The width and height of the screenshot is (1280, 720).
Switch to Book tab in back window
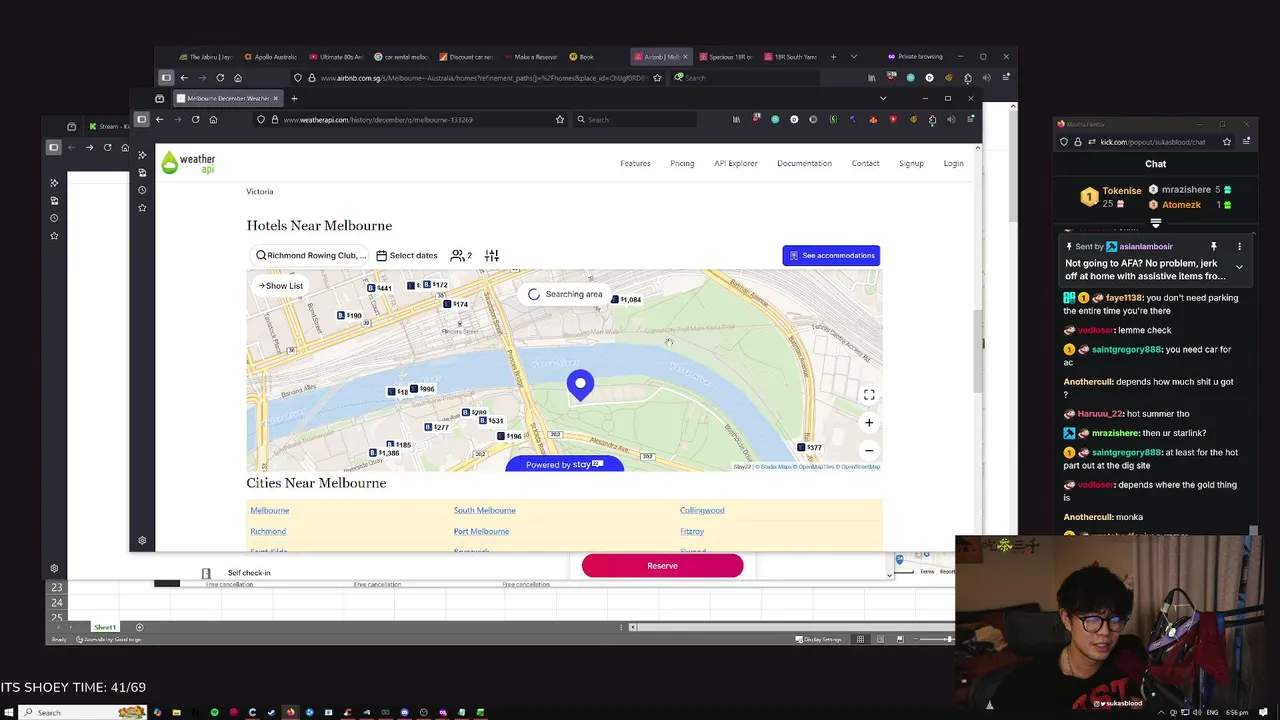click(584, 57)
